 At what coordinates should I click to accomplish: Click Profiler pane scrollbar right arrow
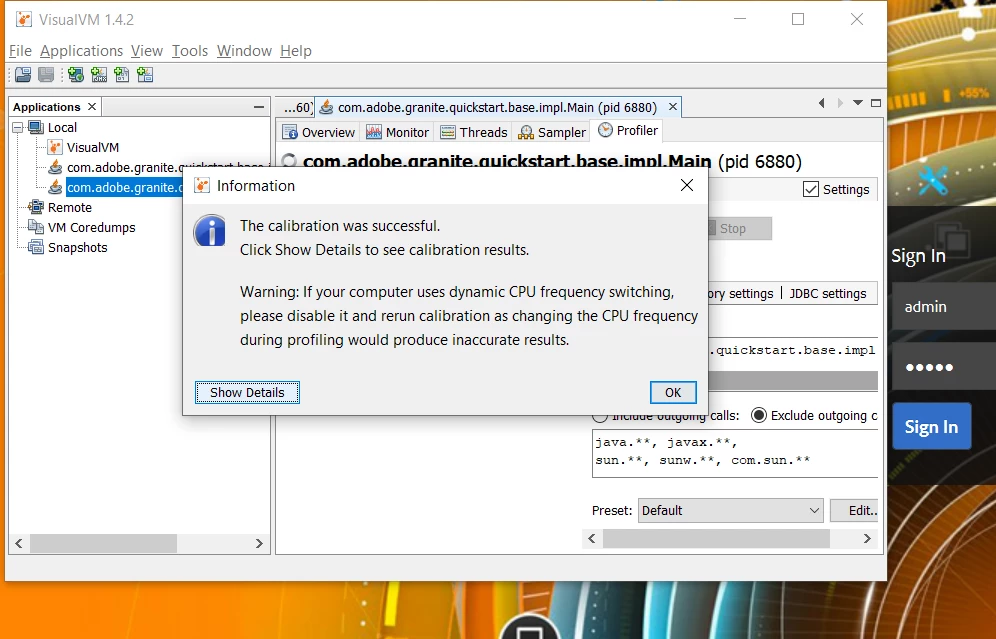coord(867,539)
